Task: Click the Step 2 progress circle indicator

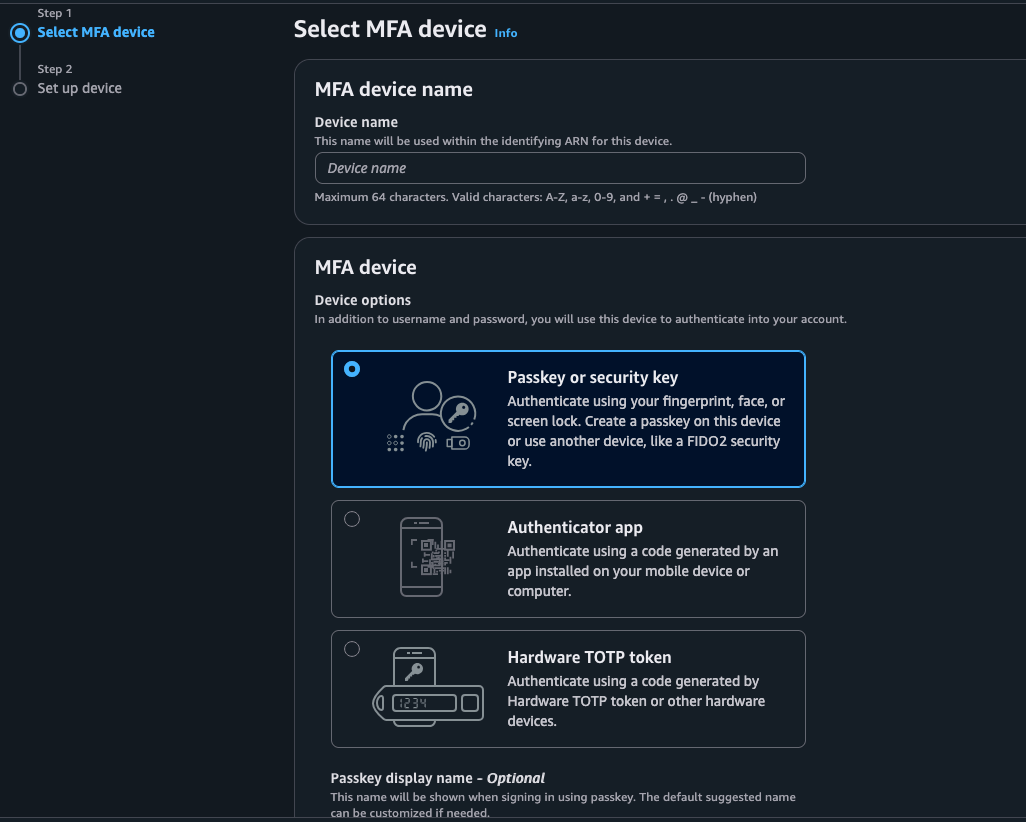Action: pyautogui.click(x=19, y=89)
